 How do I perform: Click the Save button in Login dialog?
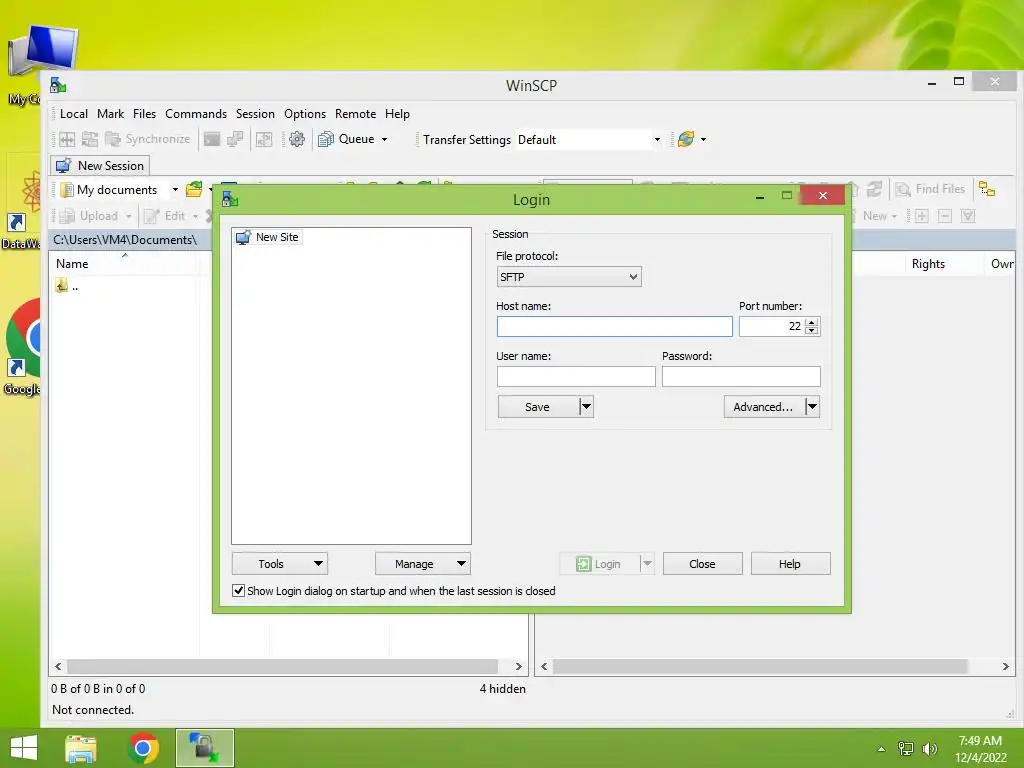[538, 407]
